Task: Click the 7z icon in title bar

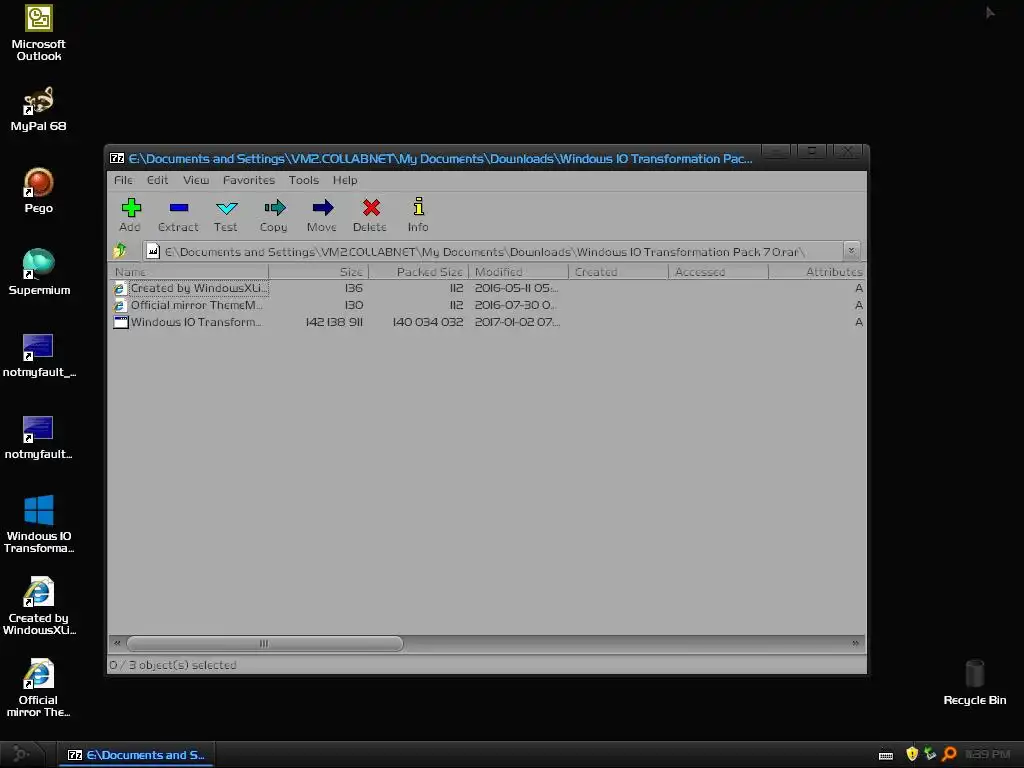Action: pos(117,158)
